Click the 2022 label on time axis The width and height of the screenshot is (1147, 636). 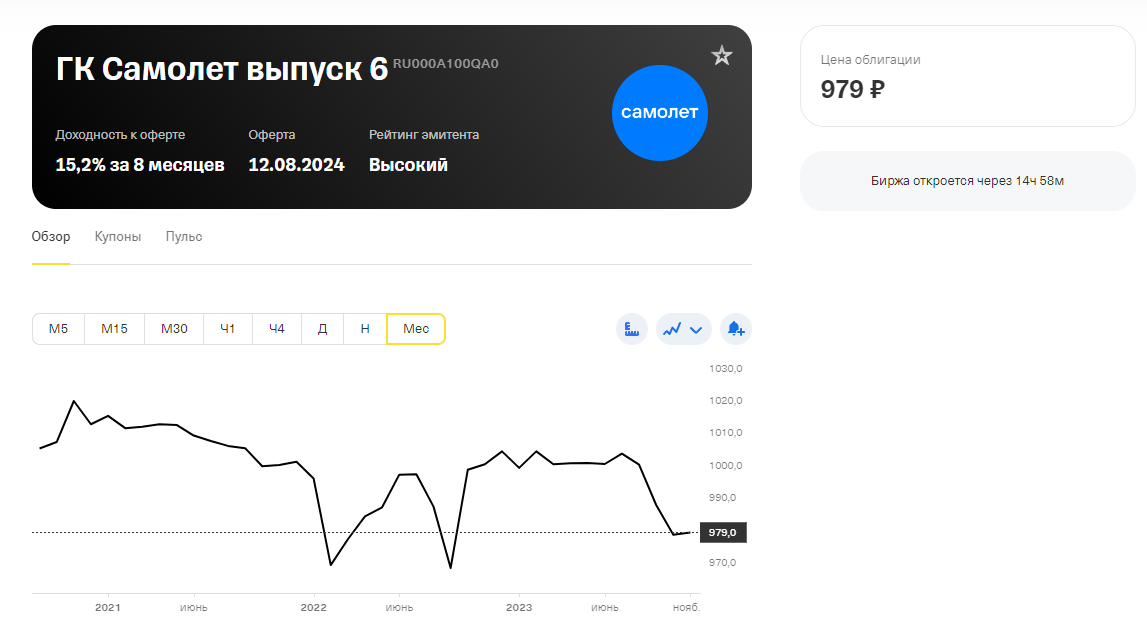[x=313, y=607]
